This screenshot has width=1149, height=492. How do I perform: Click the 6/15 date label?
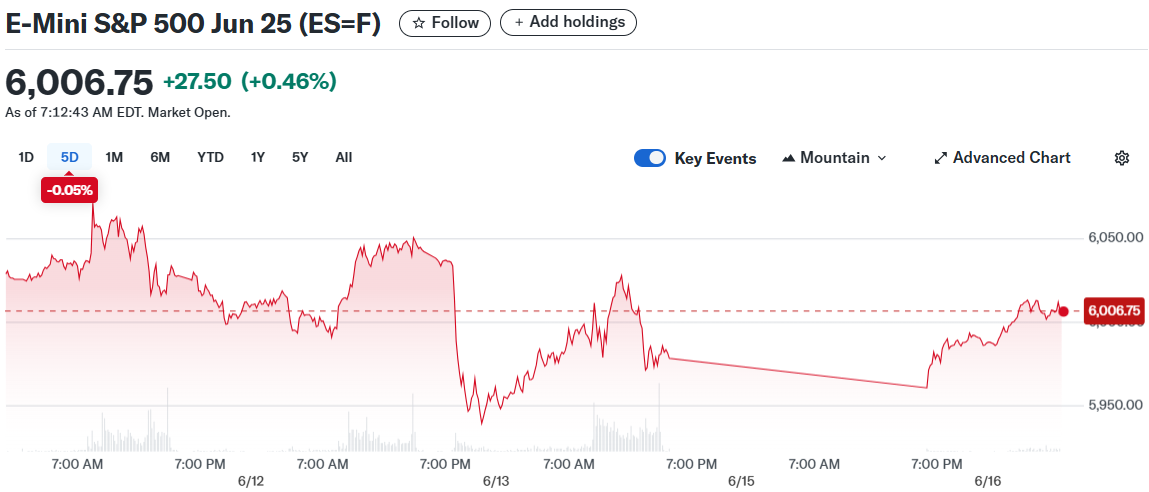(x=741, y=481)
